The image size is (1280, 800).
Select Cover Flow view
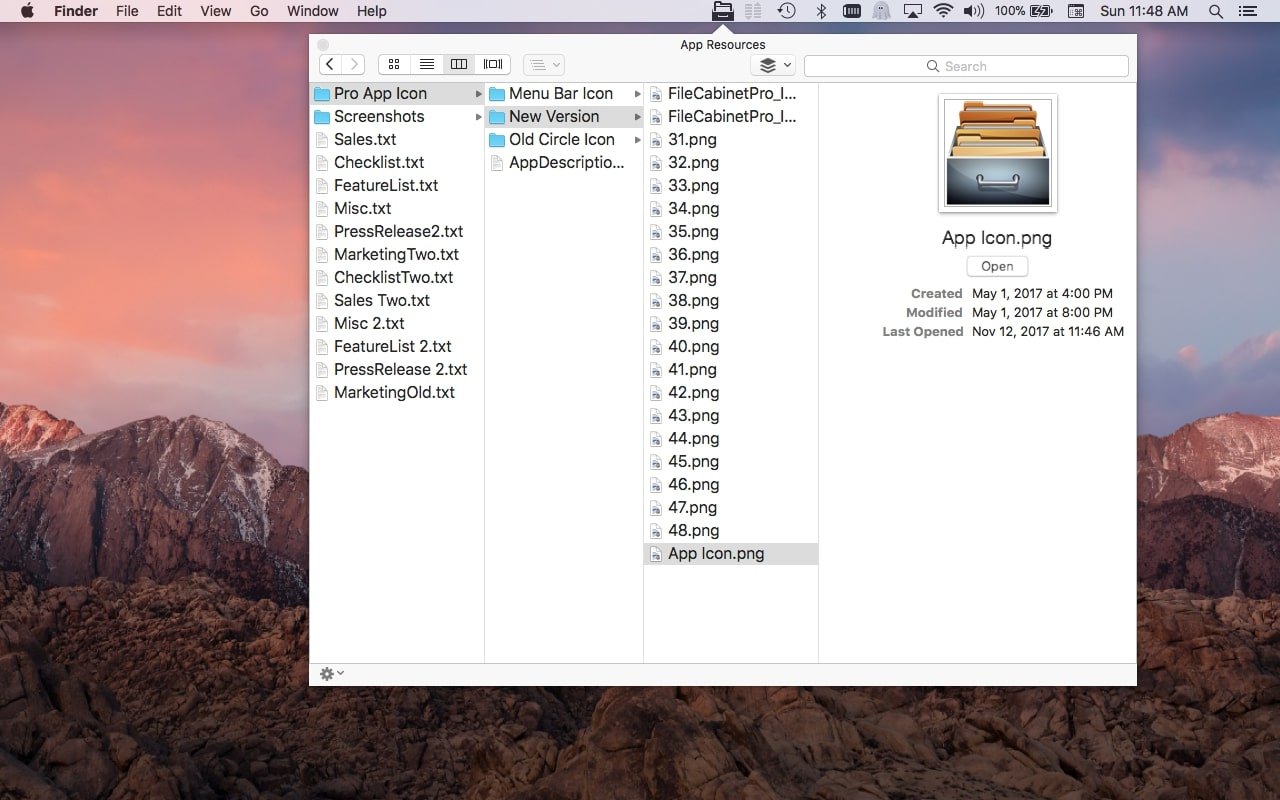point(492,63)
